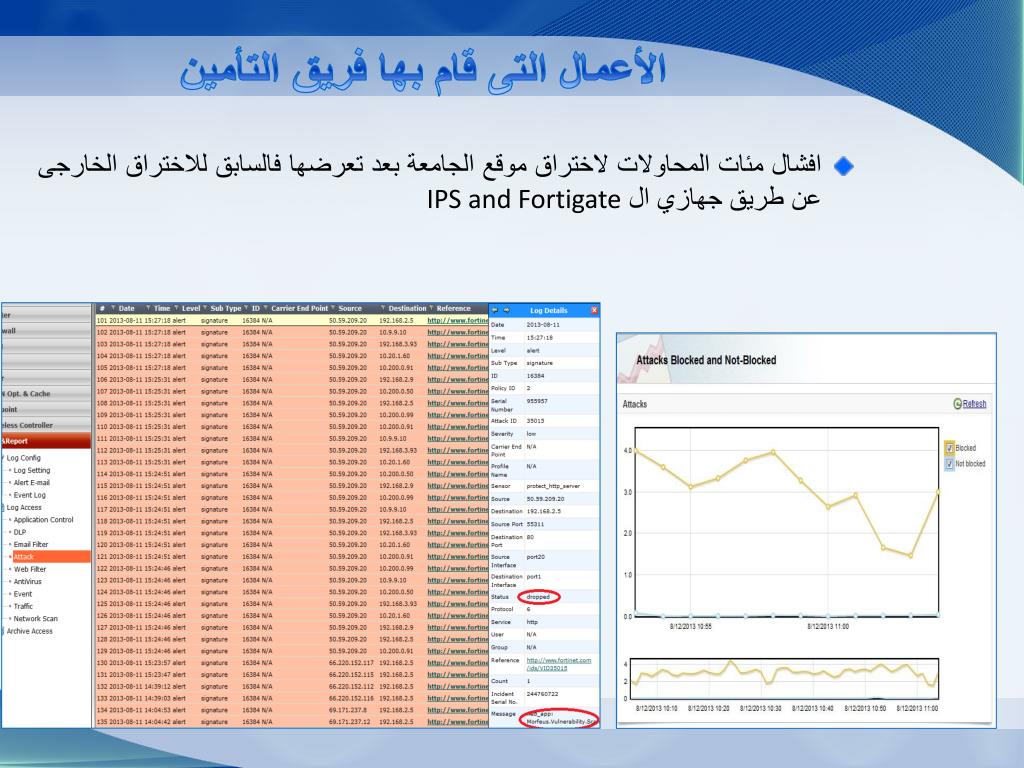Open DLP logs in the sidebar

coord(20,532)
